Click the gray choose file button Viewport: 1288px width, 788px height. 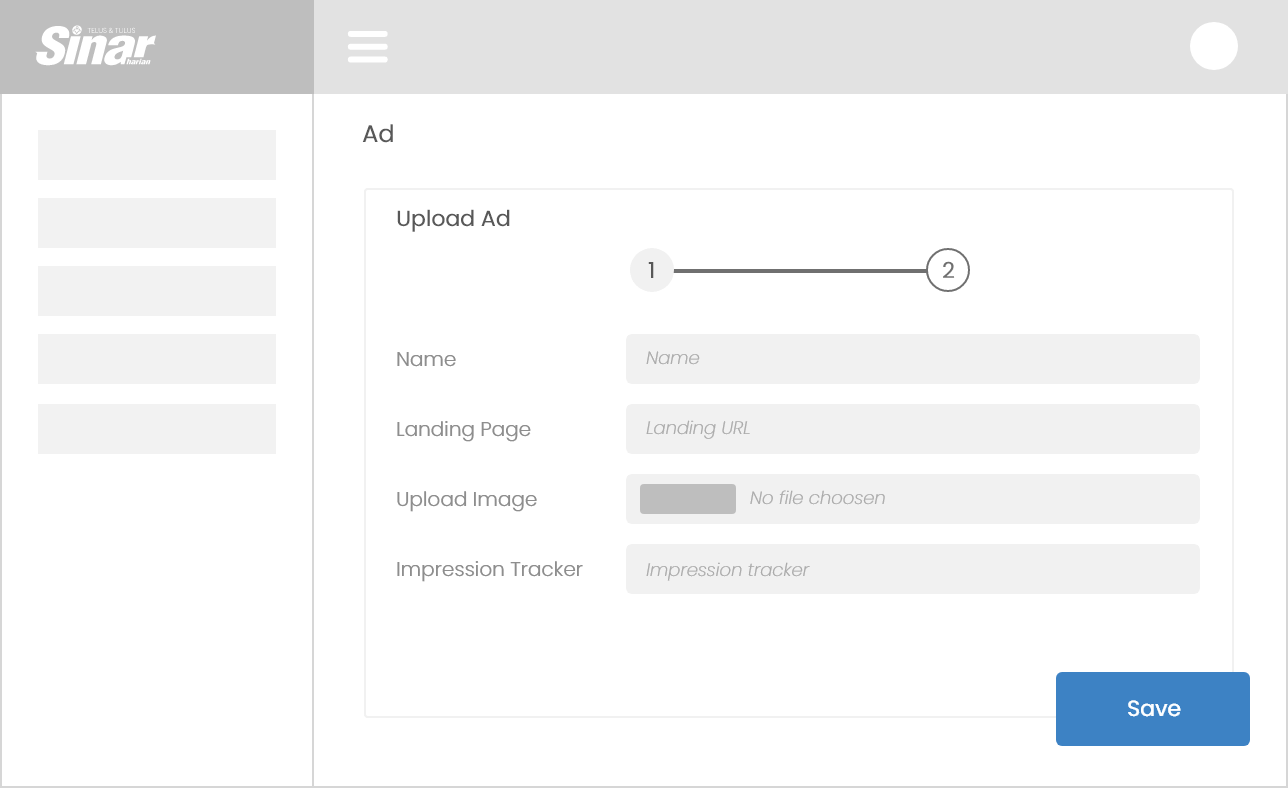[x=687, y=499]
